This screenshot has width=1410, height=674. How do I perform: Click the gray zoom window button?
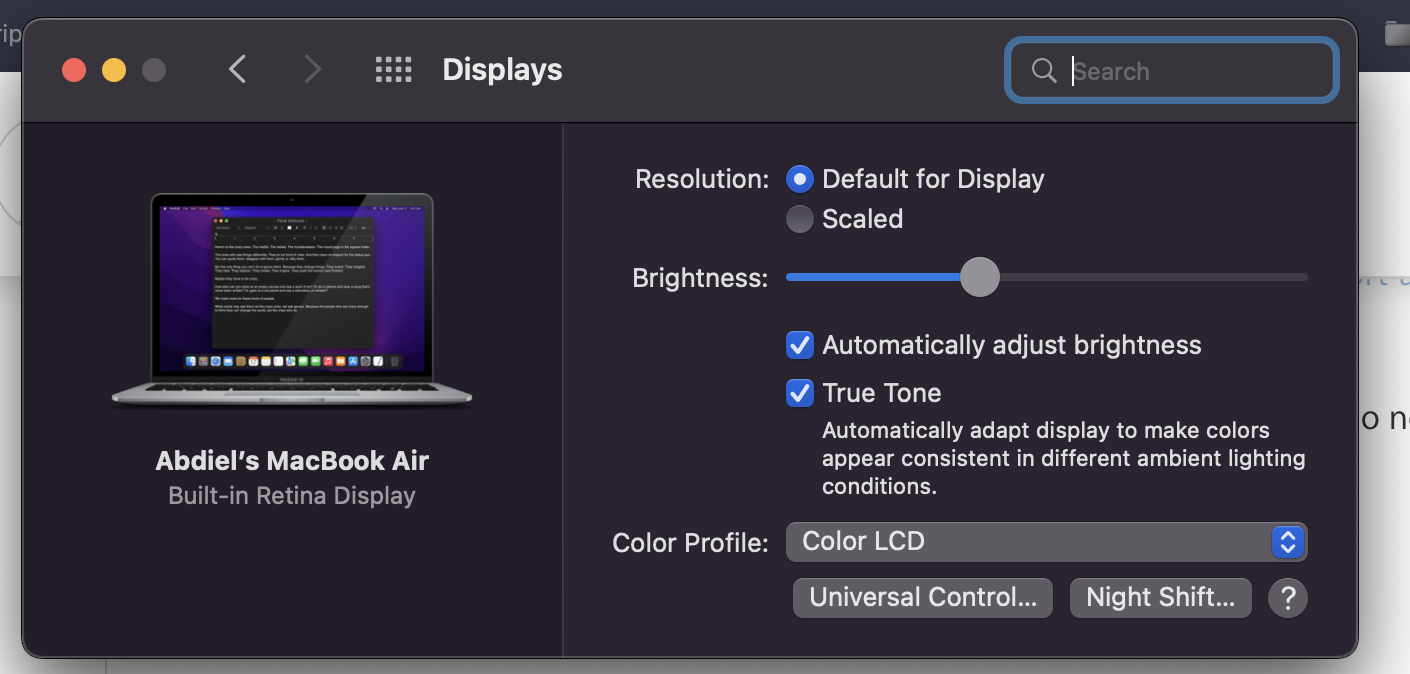tap(154, 70)
